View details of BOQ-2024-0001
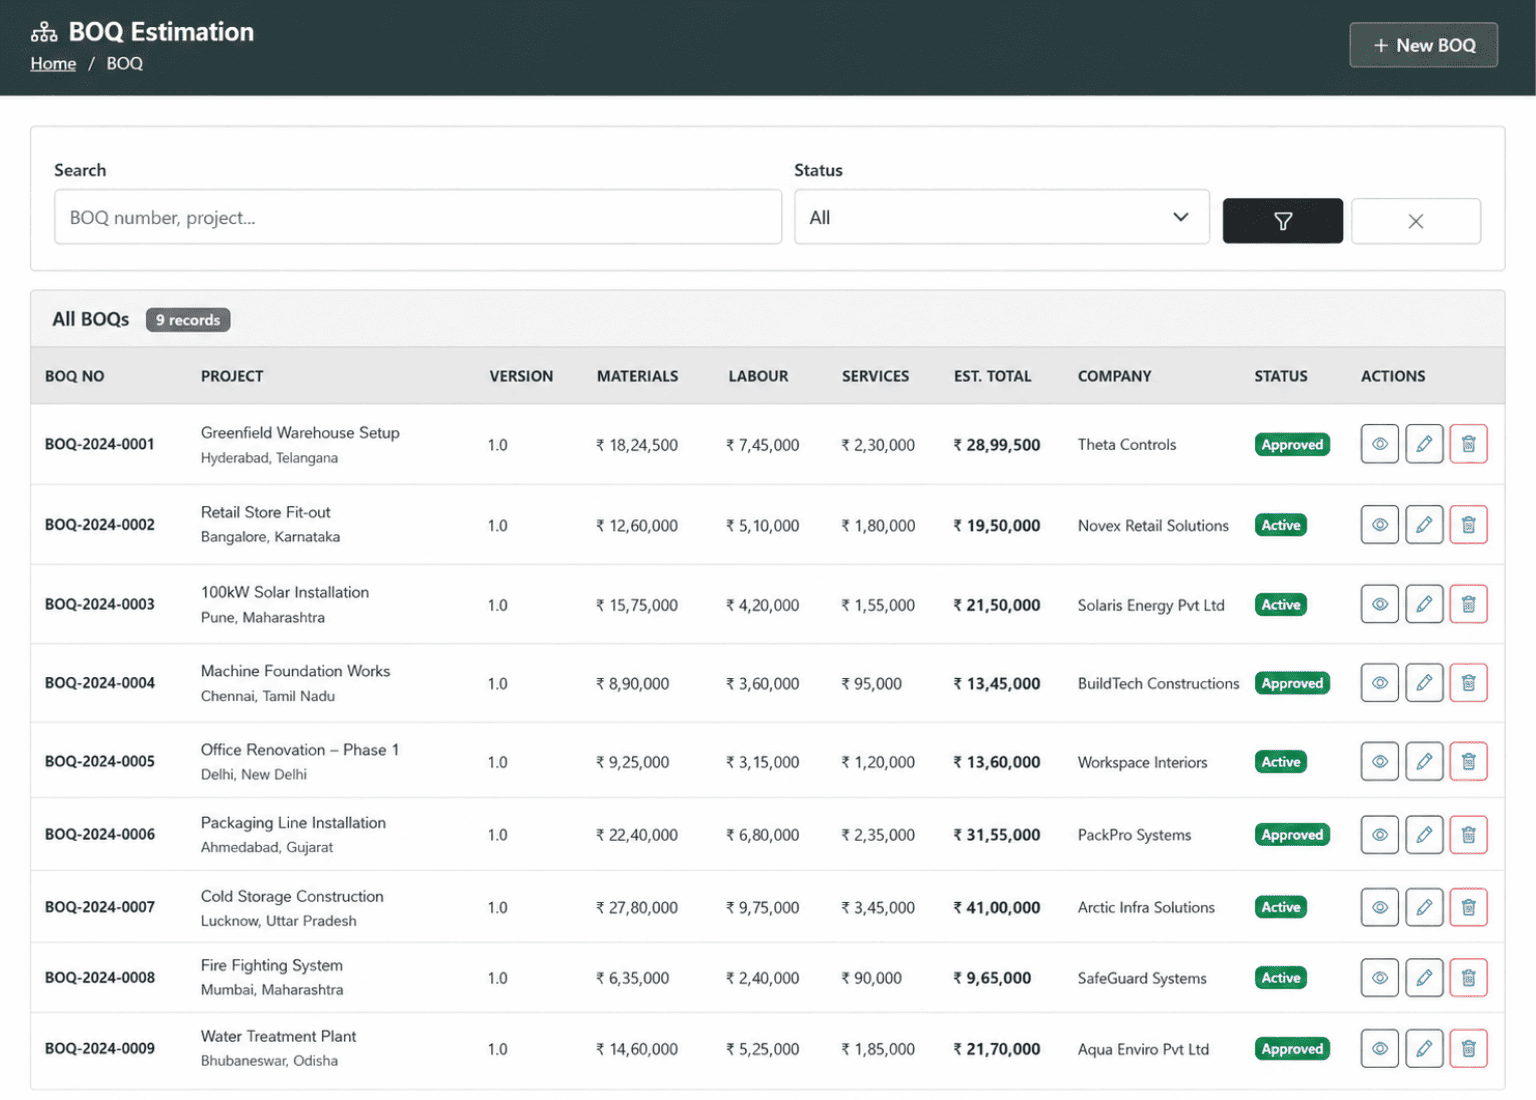Image resolution: width=1536 pixels, height=1100 pixels. point(1379,444)
